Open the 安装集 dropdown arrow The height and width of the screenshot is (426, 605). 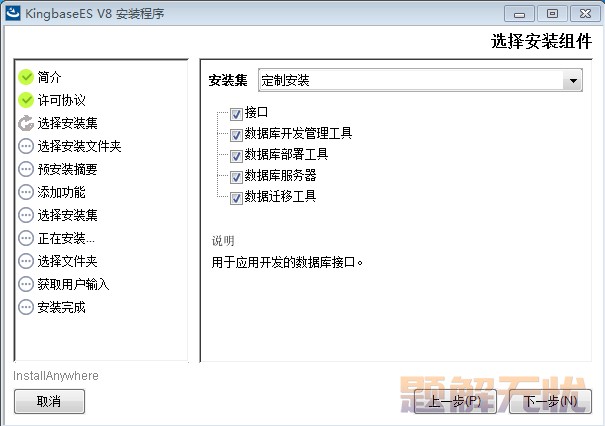(x=573, y=81)
